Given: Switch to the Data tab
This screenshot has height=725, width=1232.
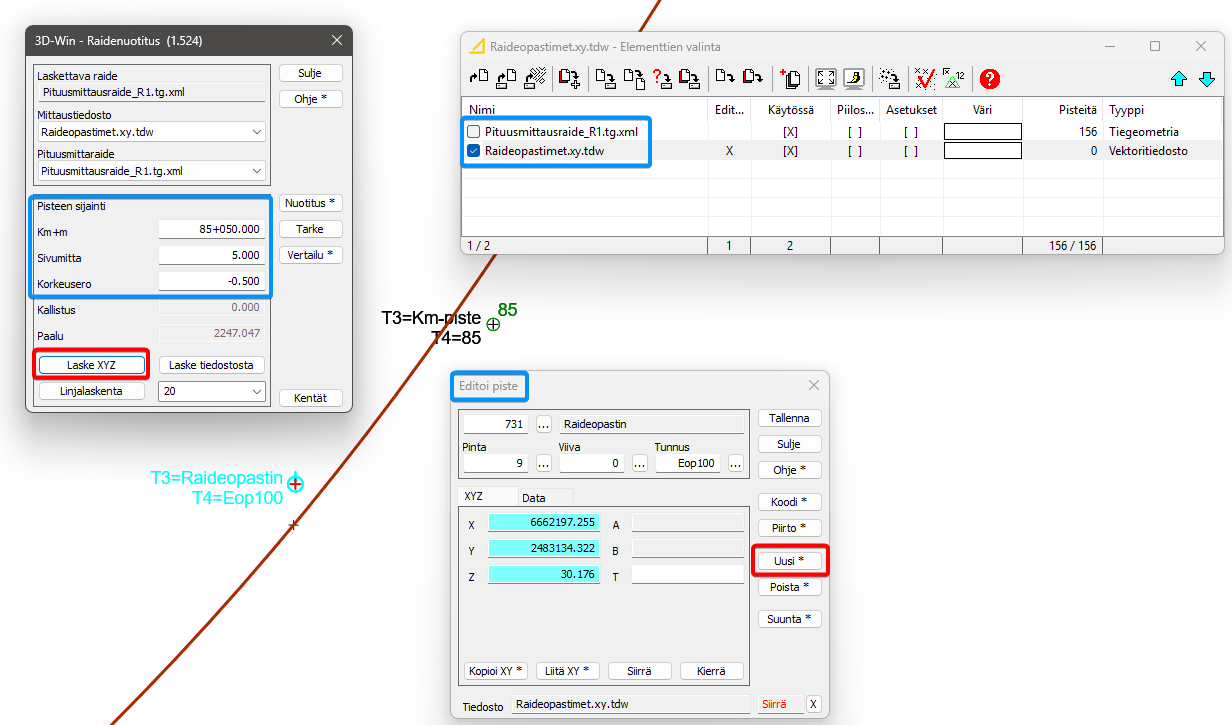Looking at the screenshot, I should click(534, 497).
